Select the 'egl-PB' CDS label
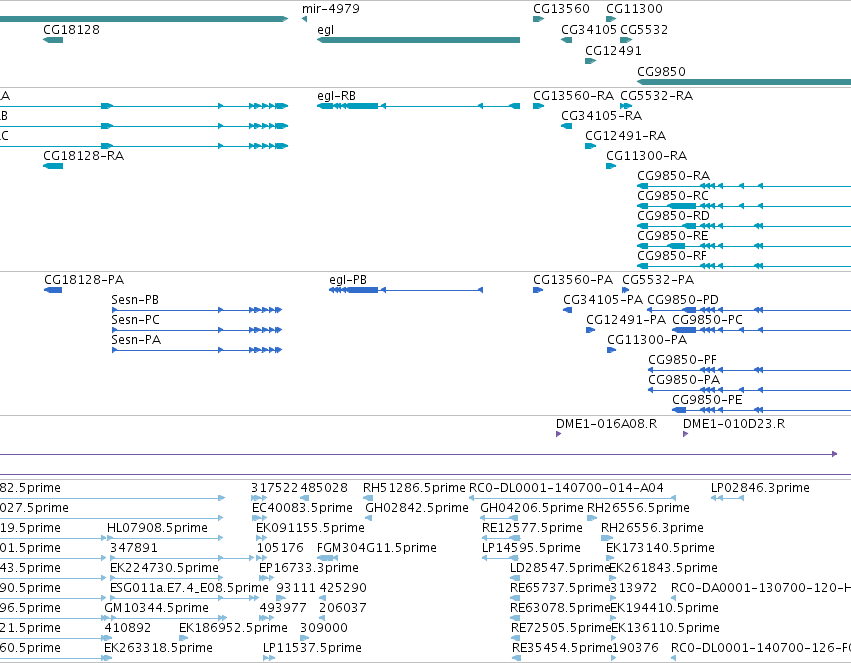 (348, 280)
